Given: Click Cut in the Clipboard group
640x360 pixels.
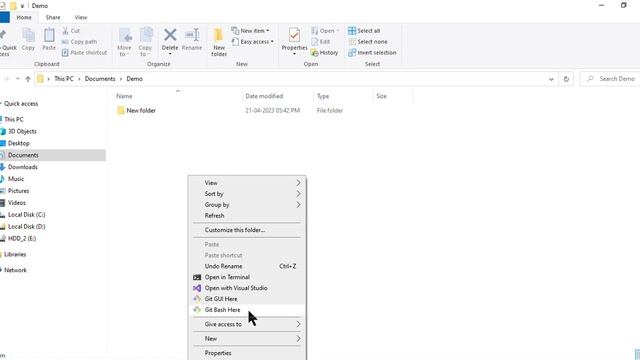Looking at the screenshot, I should click(x=71, y=31).
